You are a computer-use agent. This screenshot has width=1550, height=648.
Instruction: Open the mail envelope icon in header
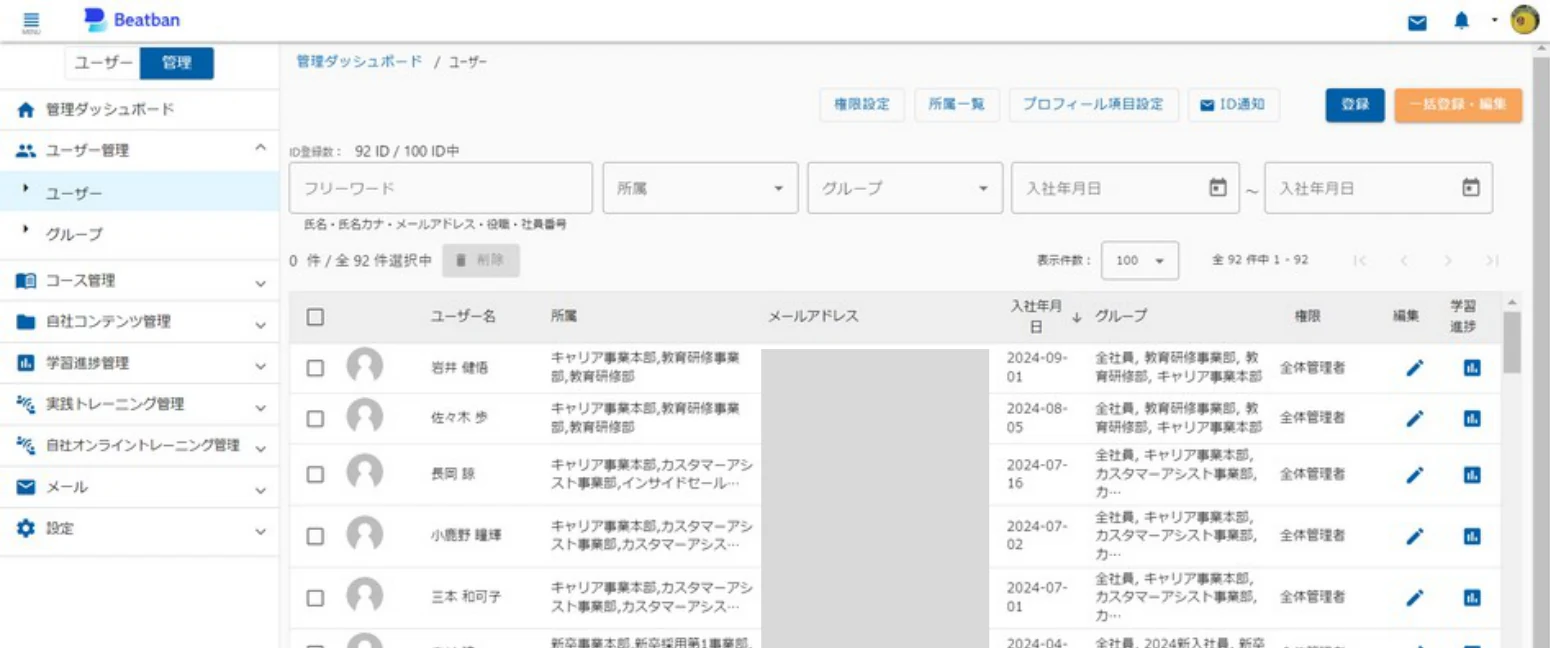(x=1417, y=22)
